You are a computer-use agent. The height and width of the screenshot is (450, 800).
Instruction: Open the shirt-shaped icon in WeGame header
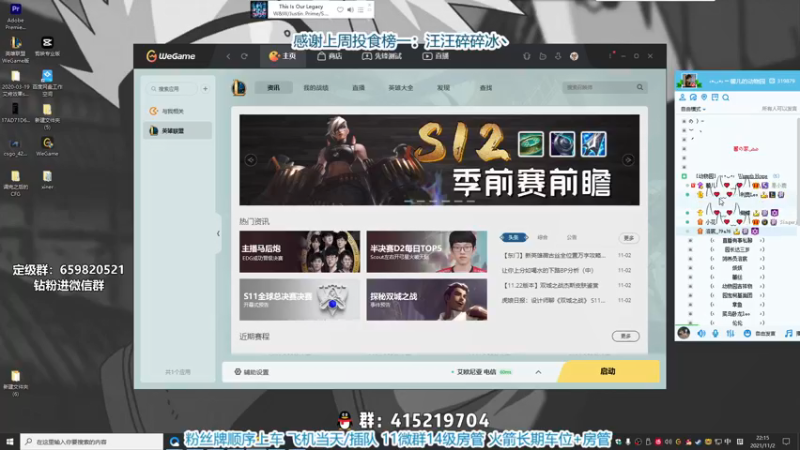point(527,56)
